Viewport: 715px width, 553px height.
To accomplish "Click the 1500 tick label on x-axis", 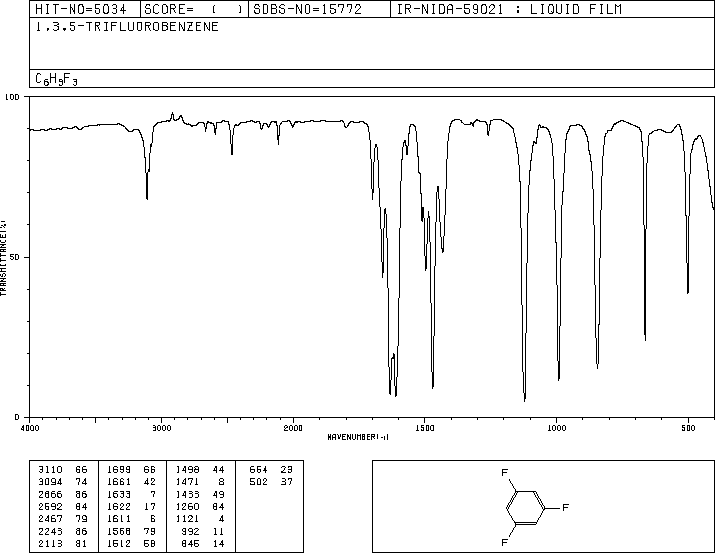I will click(425, 428).
